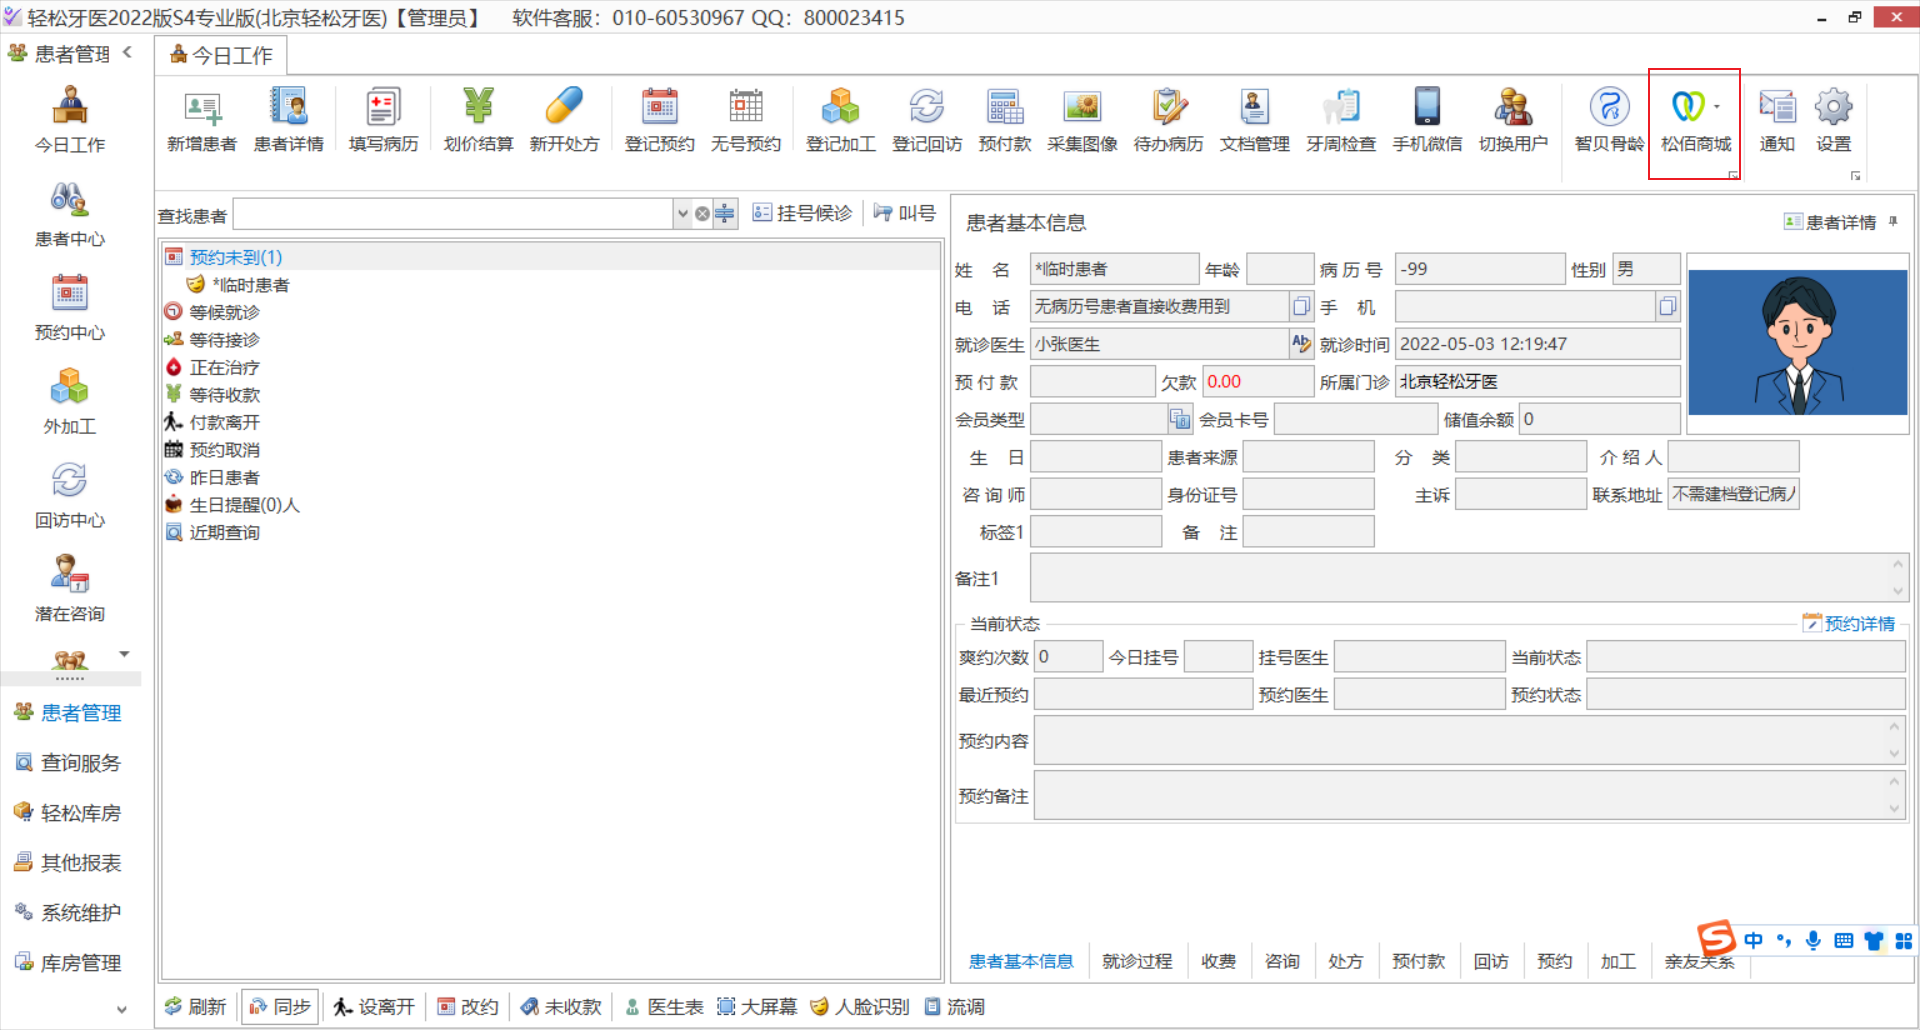Open 患者详情 link in info panel

[x=1830, y=222]
